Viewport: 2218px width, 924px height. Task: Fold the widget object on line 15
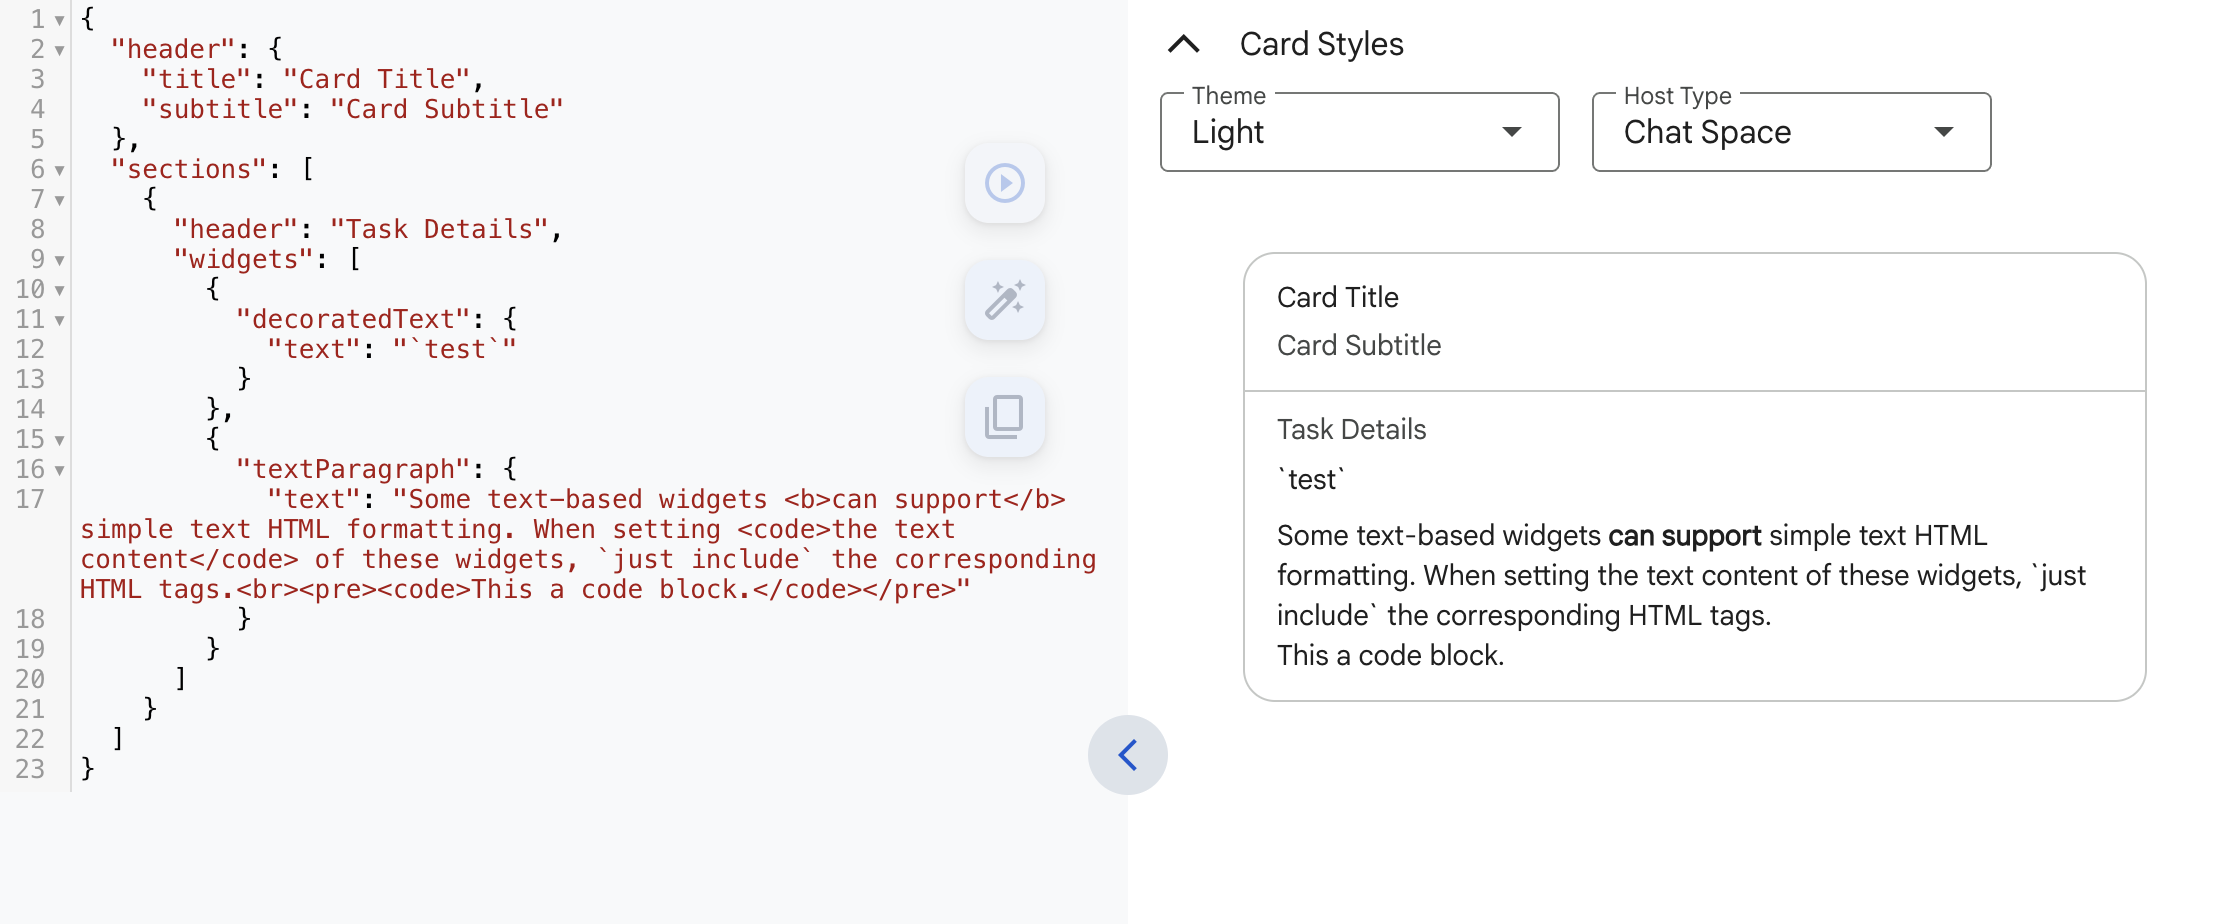(60, 440)
